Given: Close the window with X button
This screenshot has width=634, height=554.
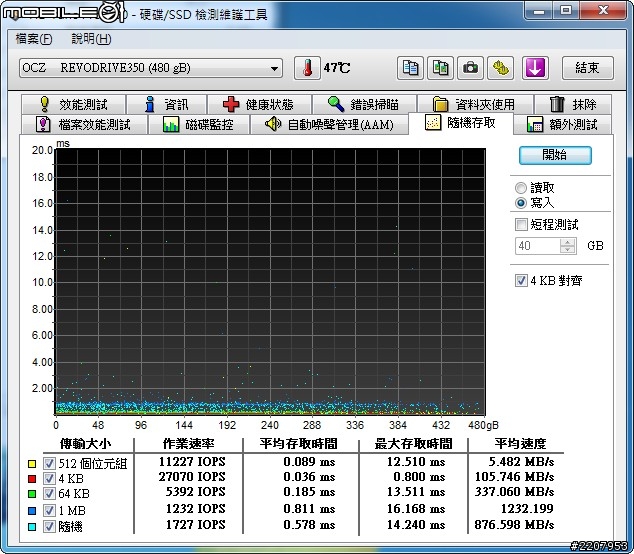Looking at the screenshot, I should (x=603, y=10).
